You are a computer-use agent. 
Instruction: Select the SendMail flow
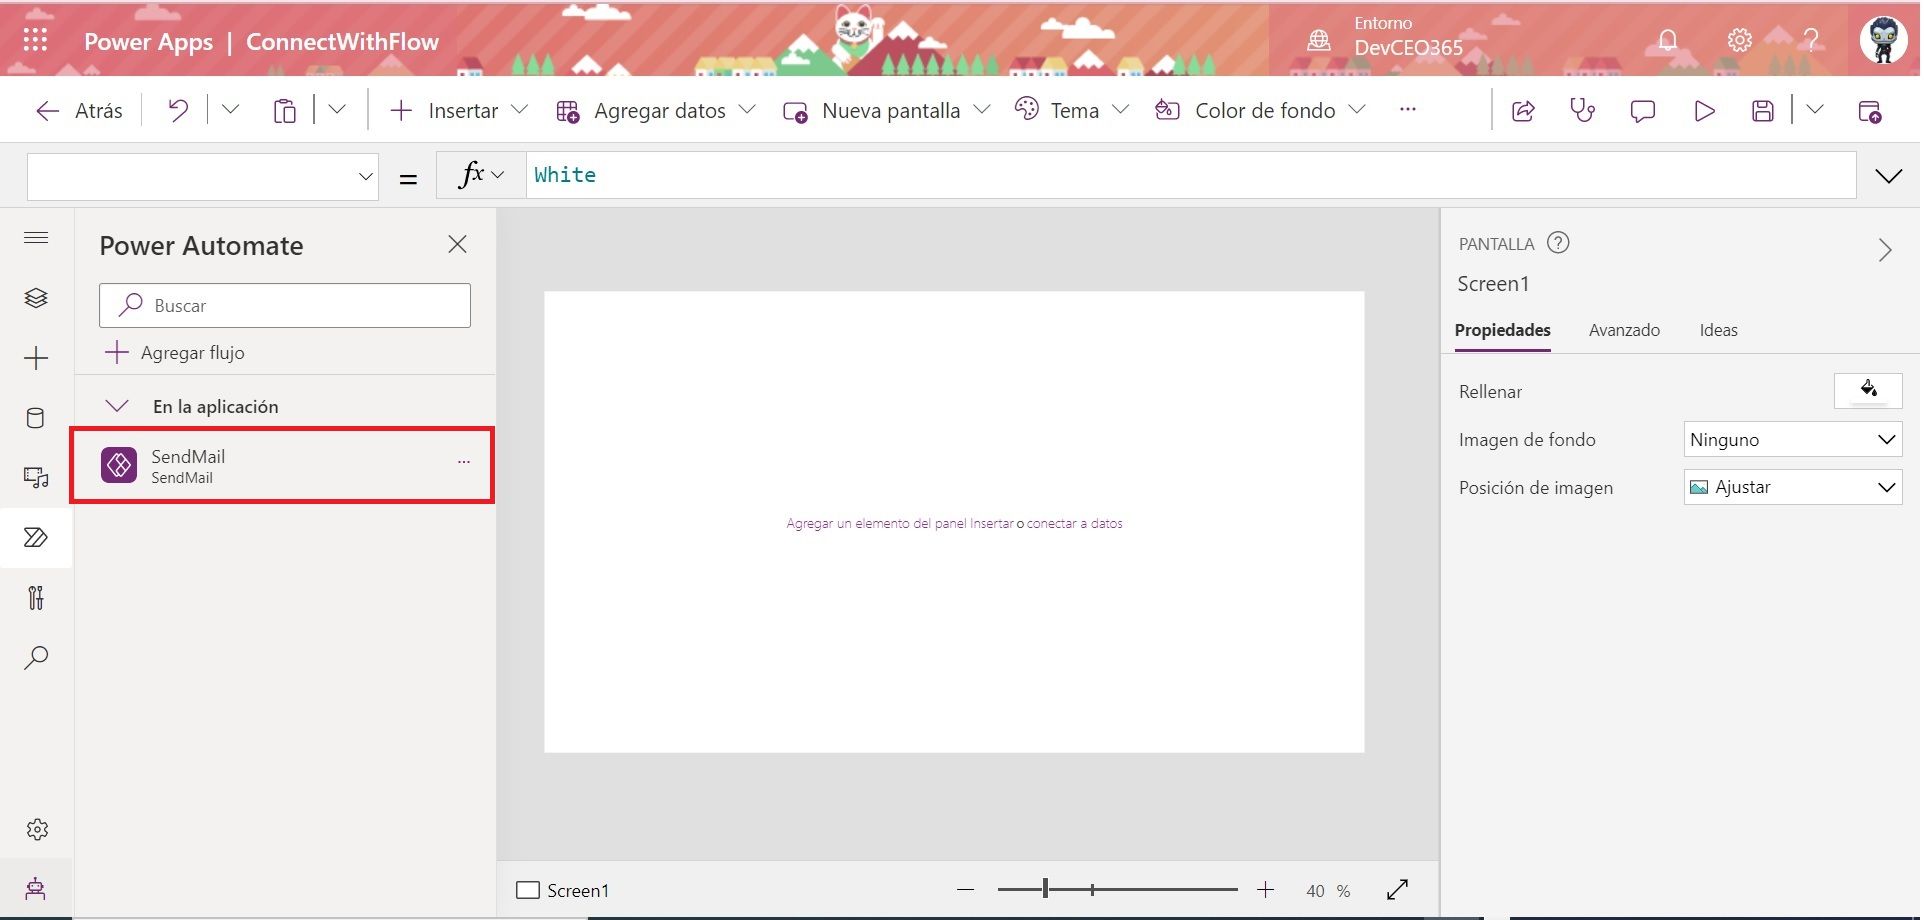coord(282,465)
